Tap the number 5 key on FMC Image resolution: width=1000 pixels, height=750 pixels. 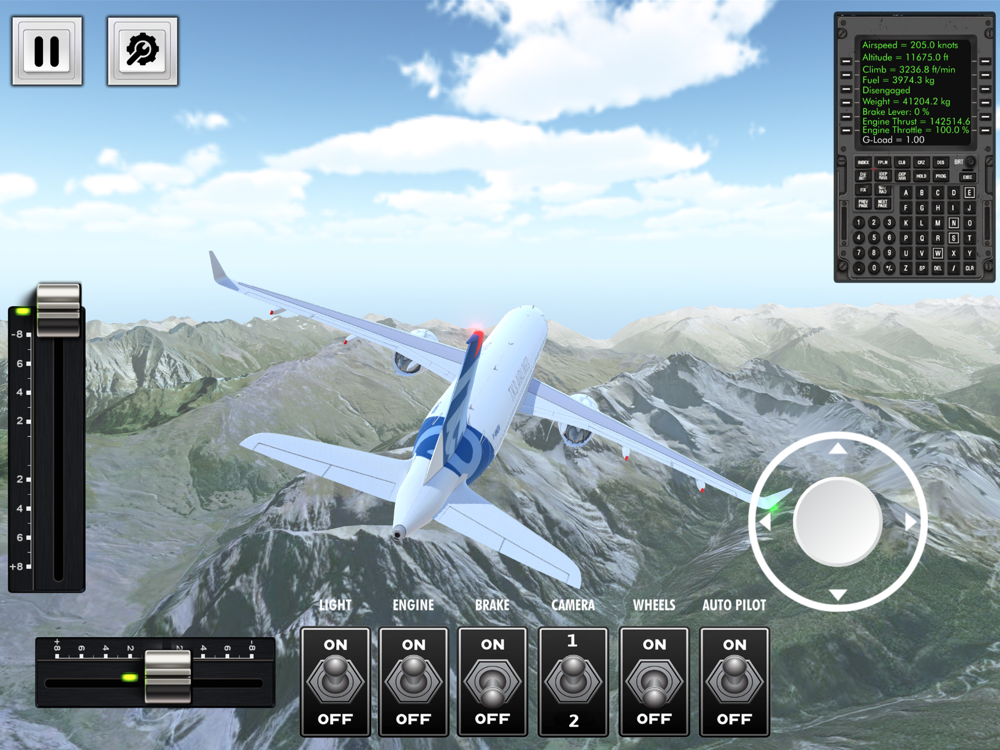[x=874, y=237]
